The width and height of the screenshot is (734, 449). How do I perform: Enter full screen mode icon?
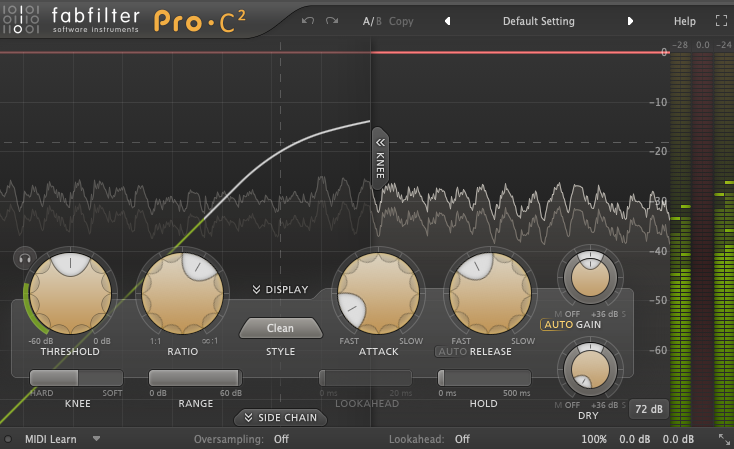tap(721, 21)
